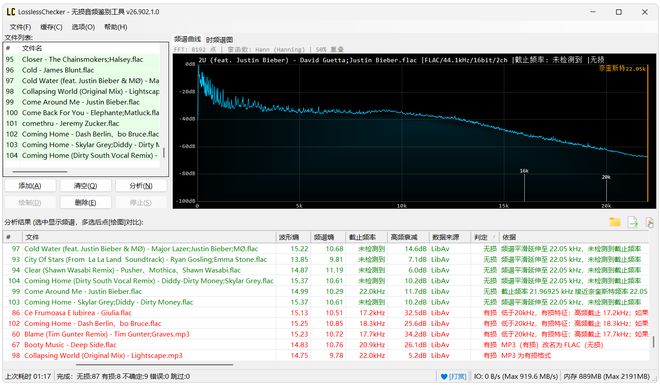Select file 99 Come Around Me in file list
The width and height of the screenshot is (660, 385).
coord(82,102)
